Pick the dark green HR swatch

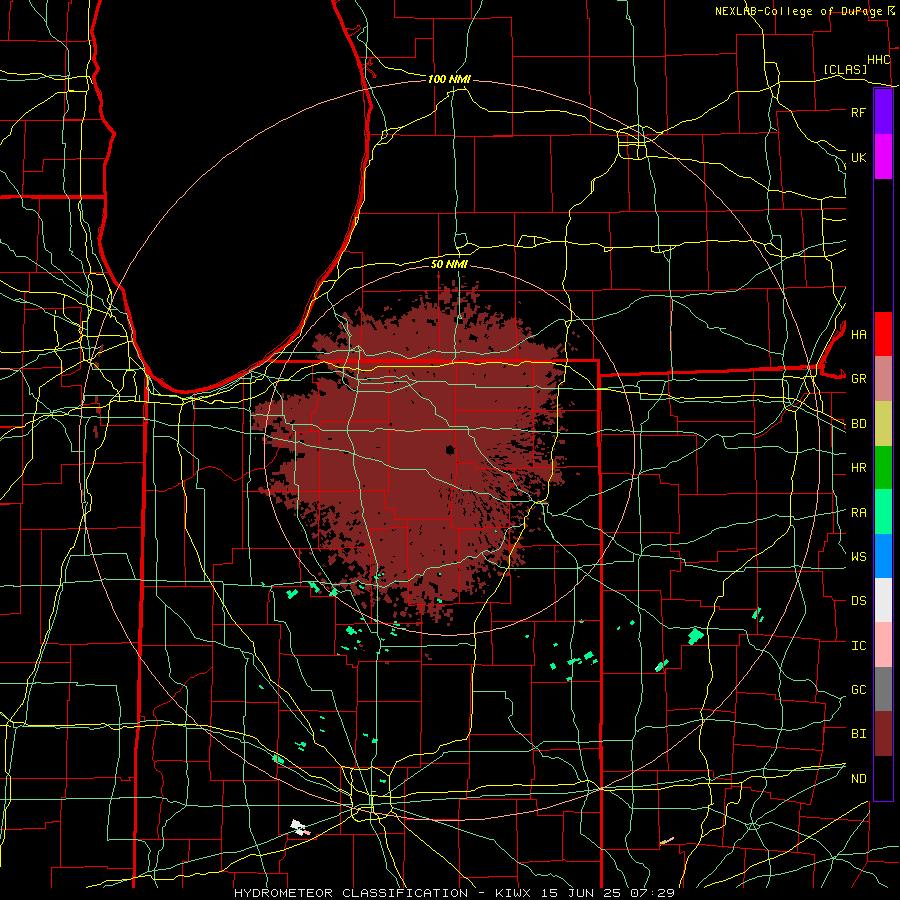pos(883,468)
